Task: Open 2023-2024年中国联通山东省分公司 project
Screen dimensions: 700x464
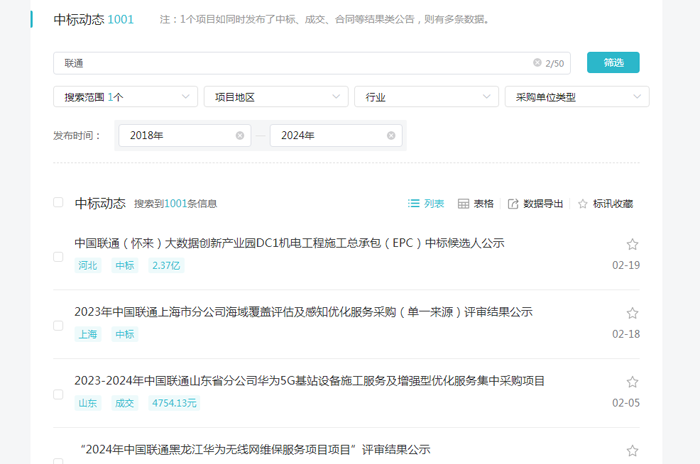Action: tap(309, 381)
